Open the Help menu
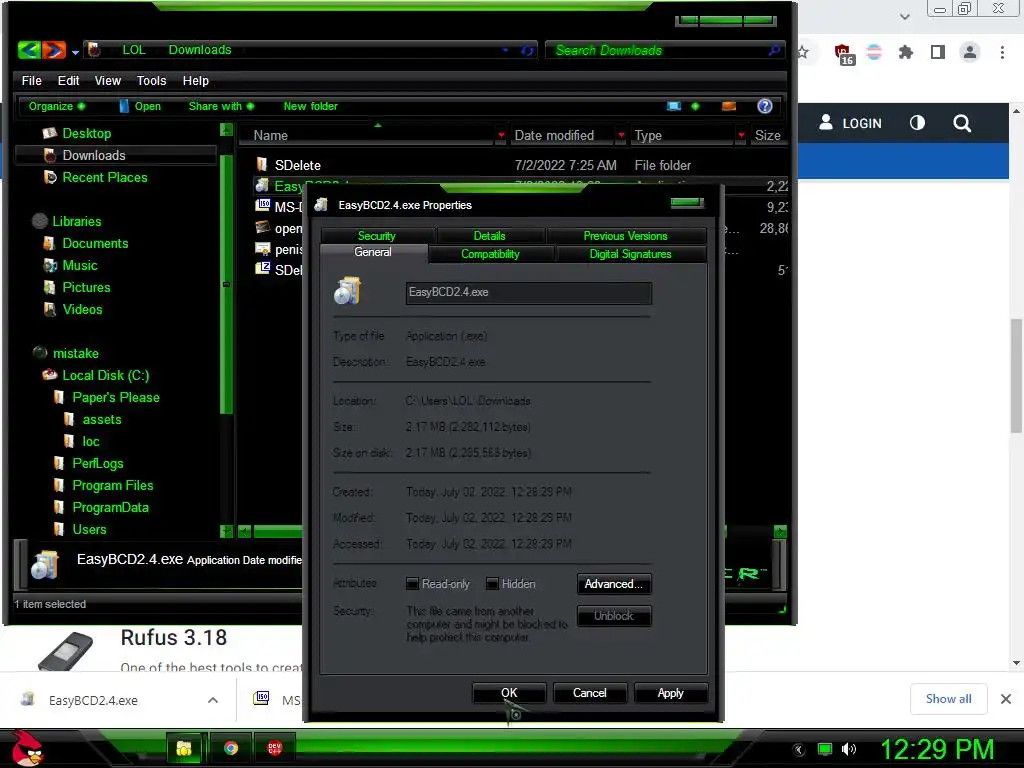The width and height of the screenshot is (1024, 768). [195, 80]
